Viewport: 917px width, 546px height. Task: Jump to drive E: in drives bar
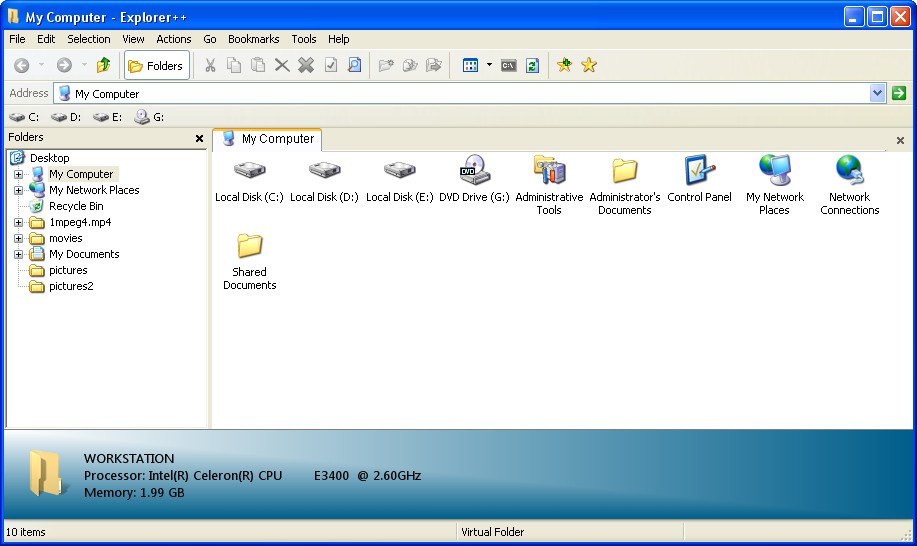click(x=108, y=117)
